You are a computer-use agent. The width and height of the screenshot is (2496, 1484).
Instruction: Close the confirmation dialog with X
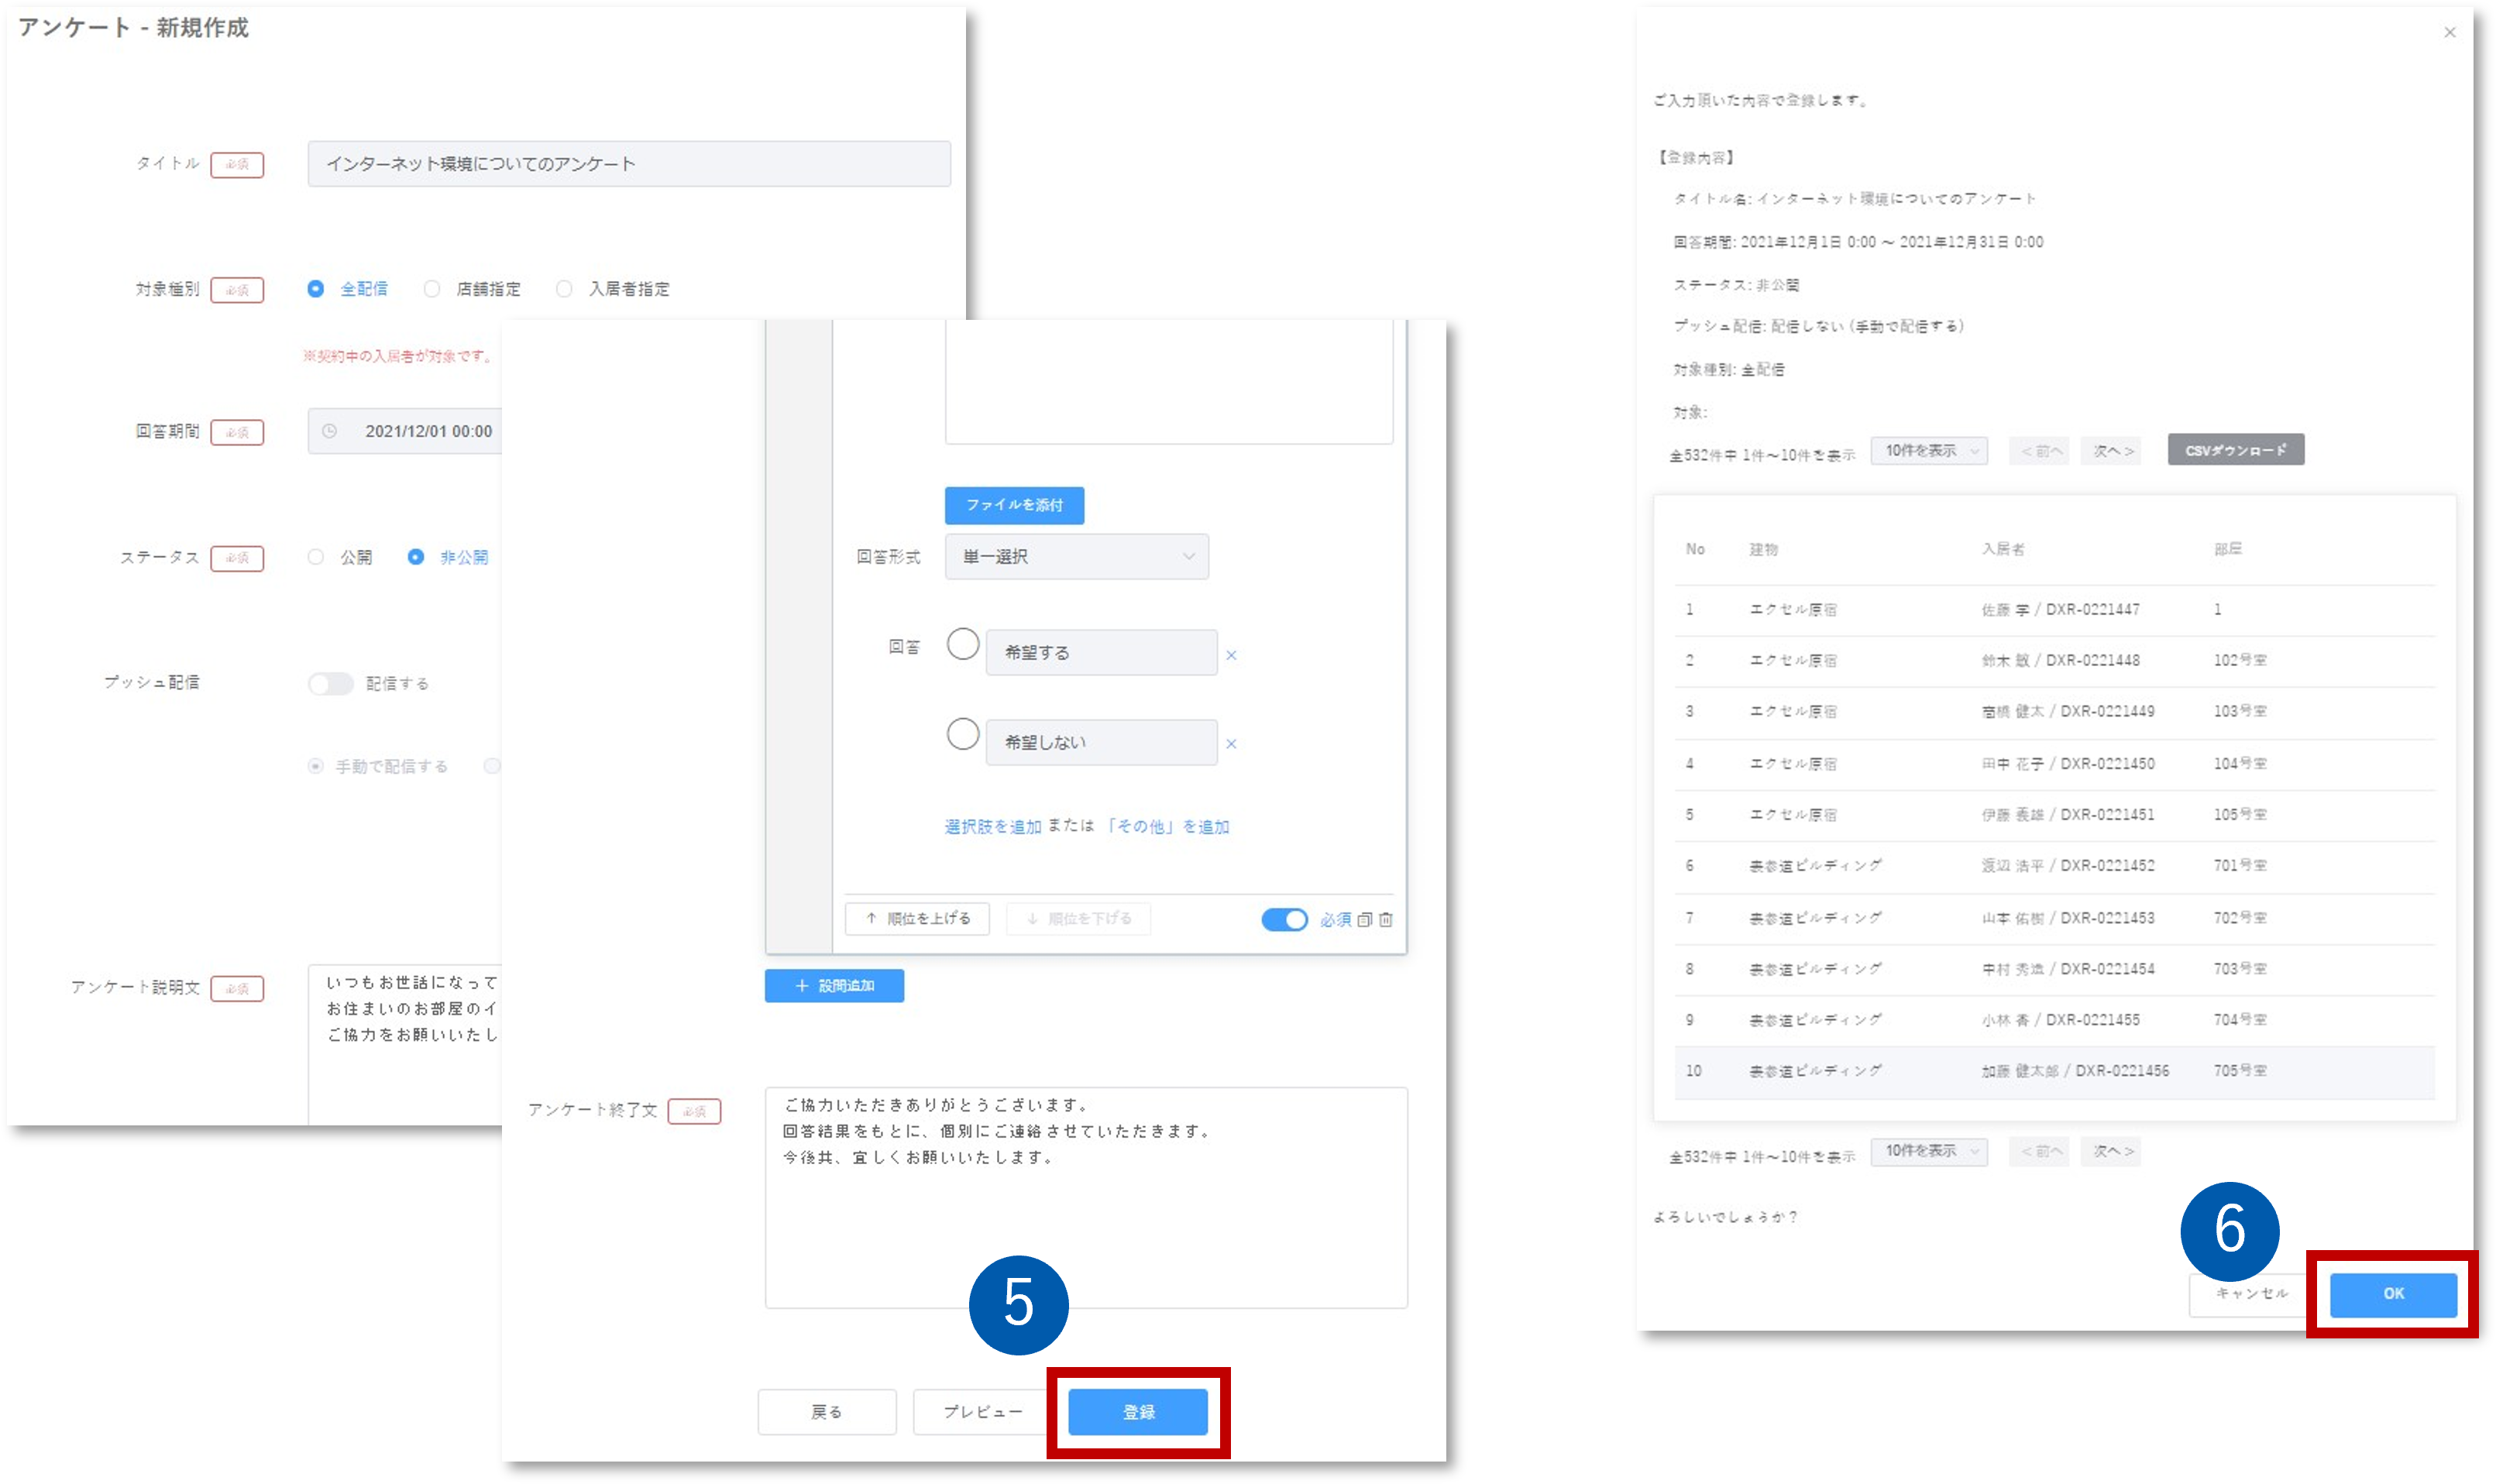pos(2449,33)
